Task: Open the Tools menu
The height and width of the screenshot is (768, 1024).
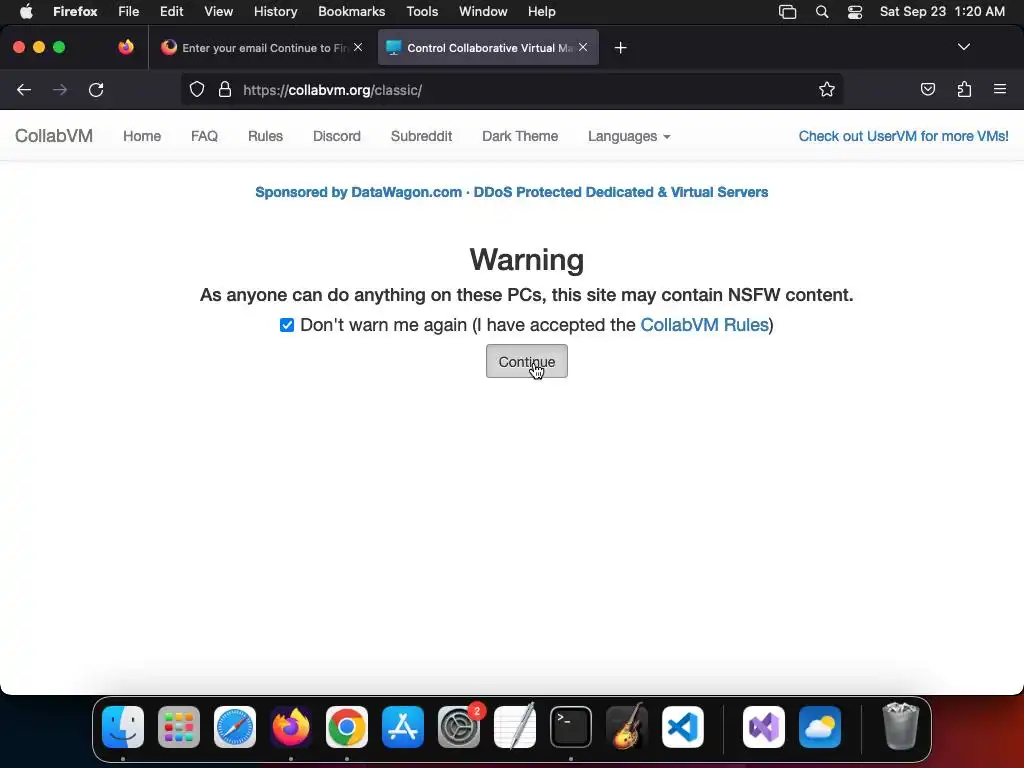Action: tap(422, 11)
